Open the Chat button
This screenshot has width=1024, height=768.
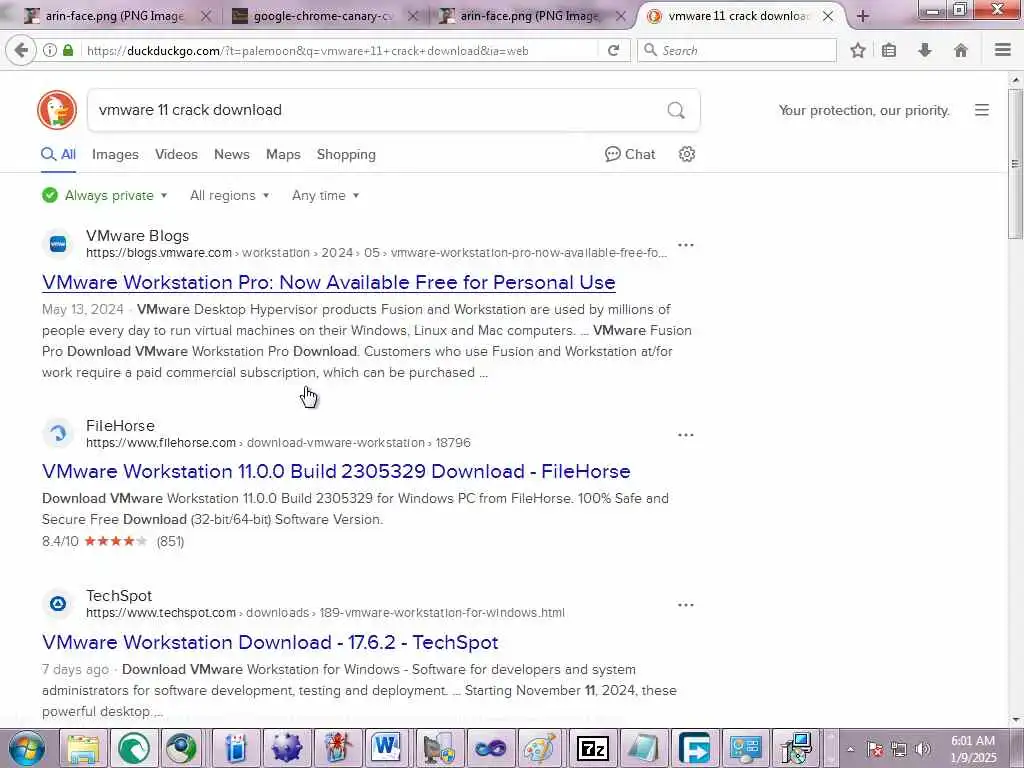(630, 154)
